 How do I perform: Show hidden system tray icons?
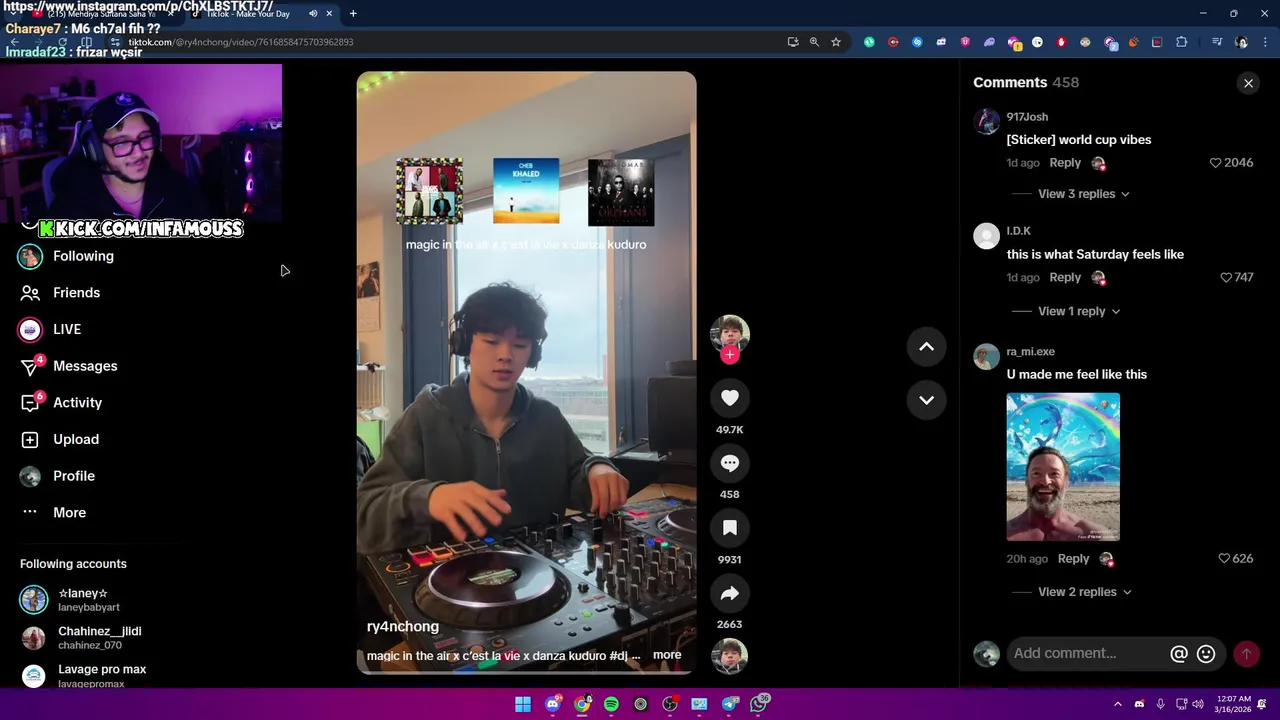tap(1118, 705)
